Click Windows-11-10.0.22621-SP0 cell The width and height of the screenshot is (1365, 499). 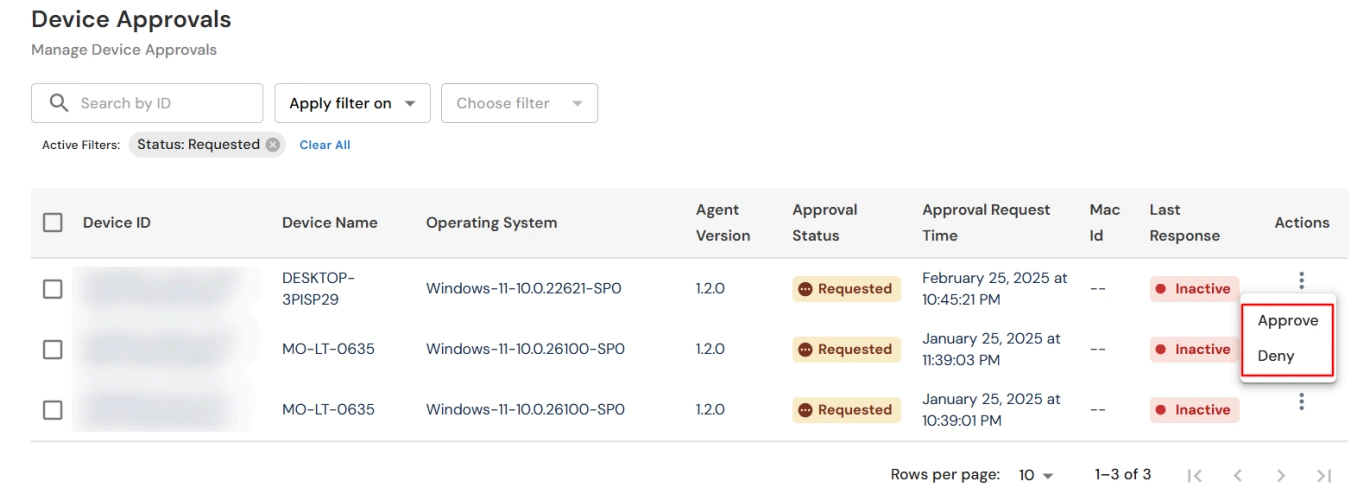524,289
